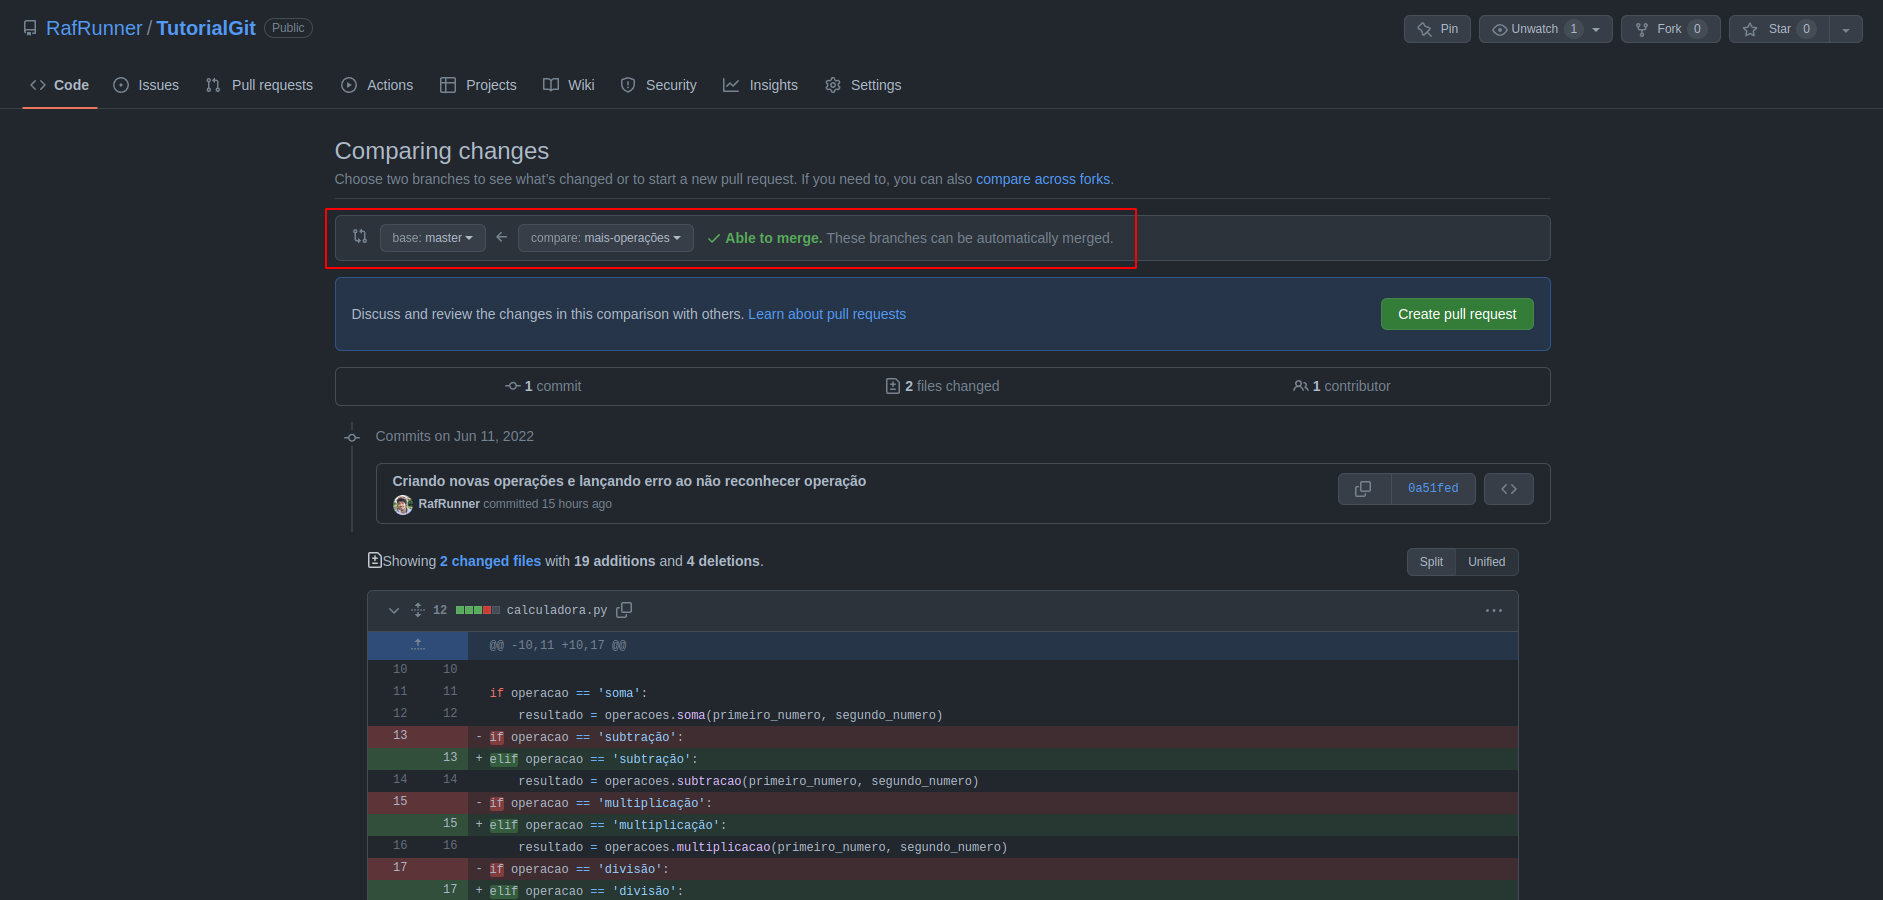Collapse the calculadora.py diff with the chevron

click(x=394, y=610)
